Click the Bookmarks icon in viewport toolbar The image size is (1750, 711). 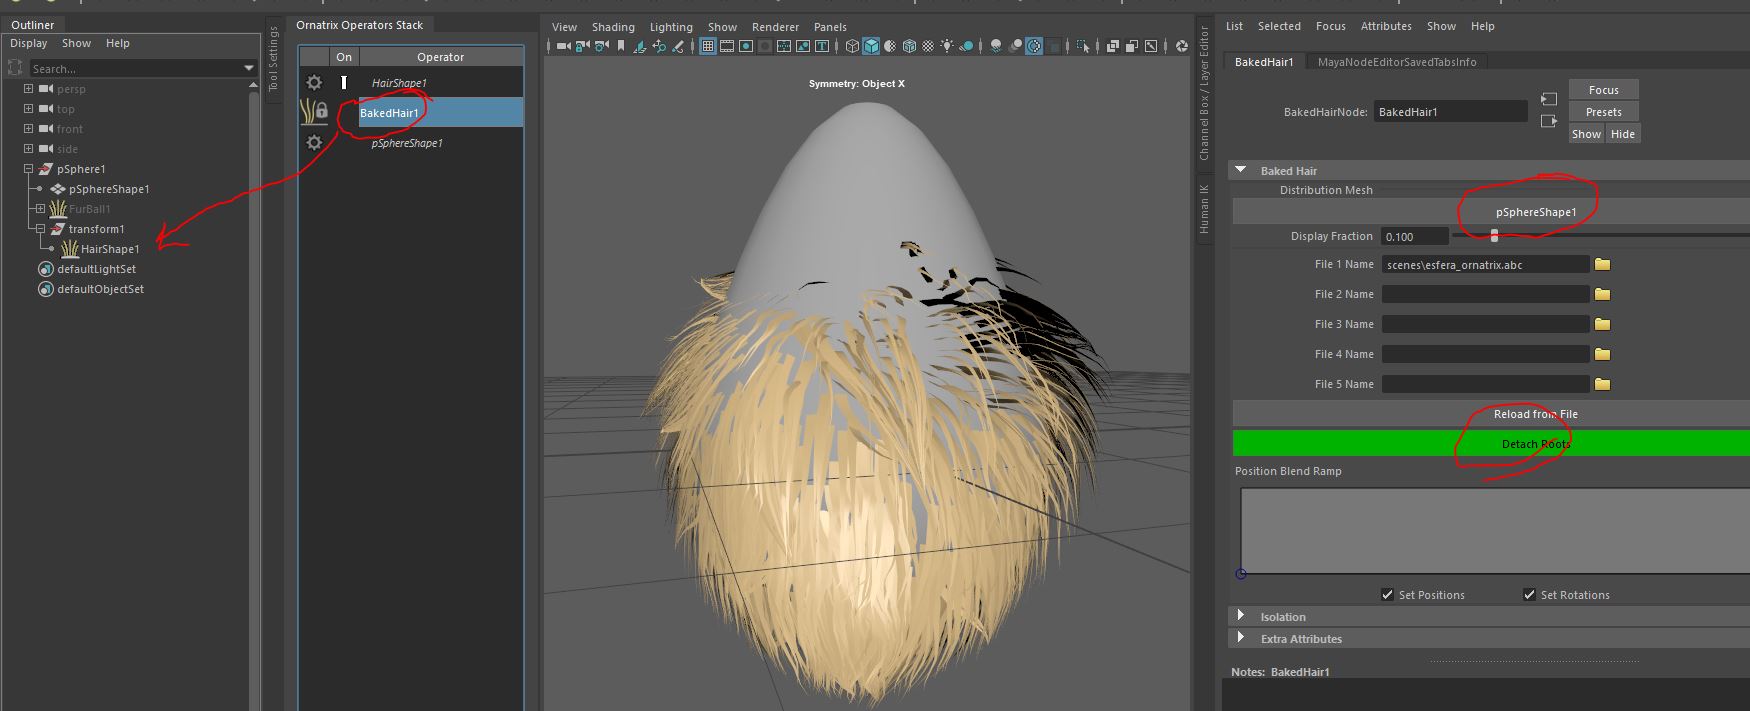click(x=621, y=46)
